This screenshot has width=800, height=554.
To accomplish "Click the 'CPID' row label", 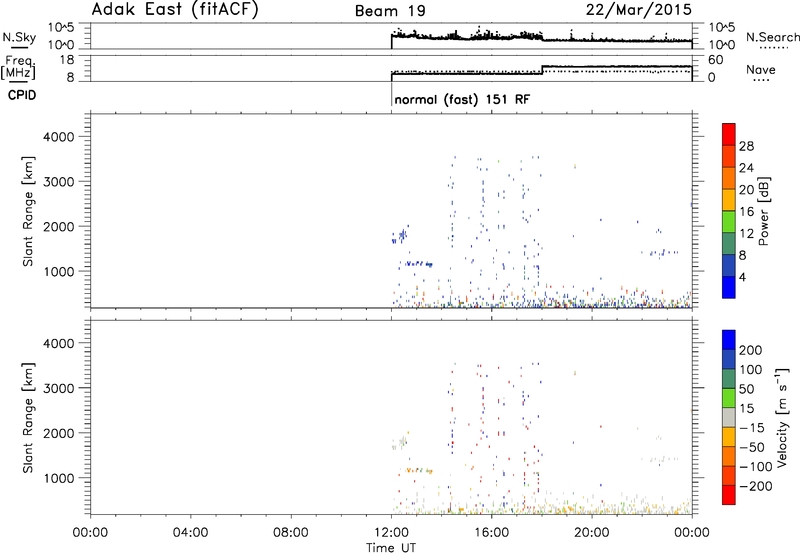I will point(22,95).
